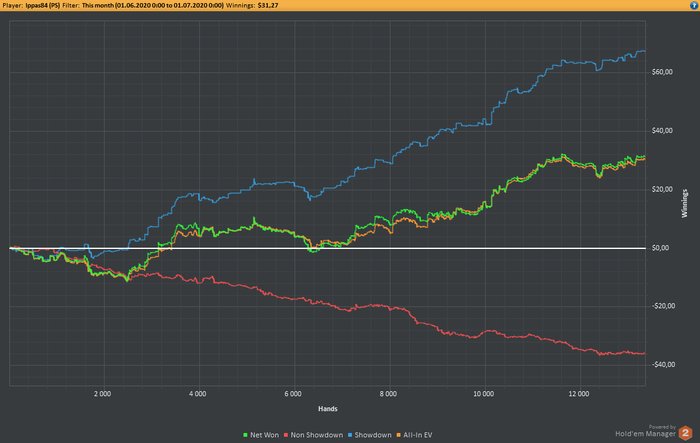Screen dimensions: 700x443
Task: Click the Winnings $31,27 value in header
Action: click(x=268, y=5)
